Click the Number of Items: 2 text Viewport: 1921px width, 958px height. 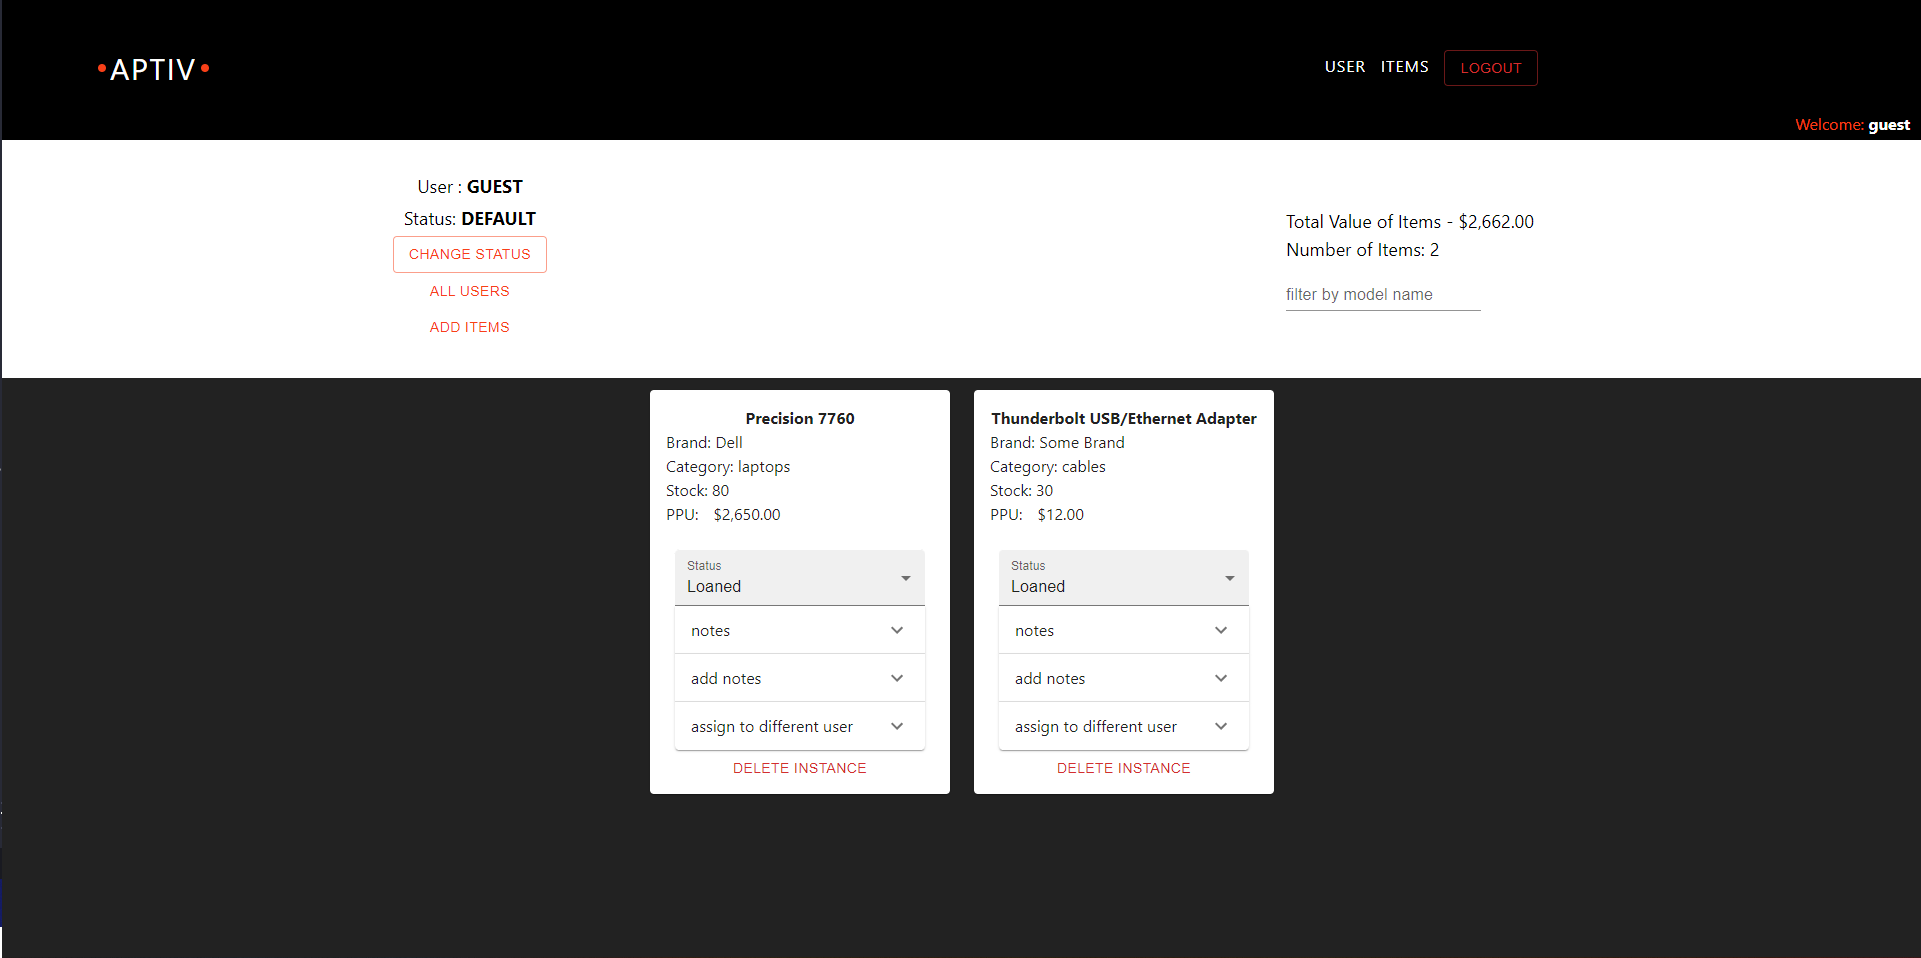pyautogui.click(x=1363, y=250)
